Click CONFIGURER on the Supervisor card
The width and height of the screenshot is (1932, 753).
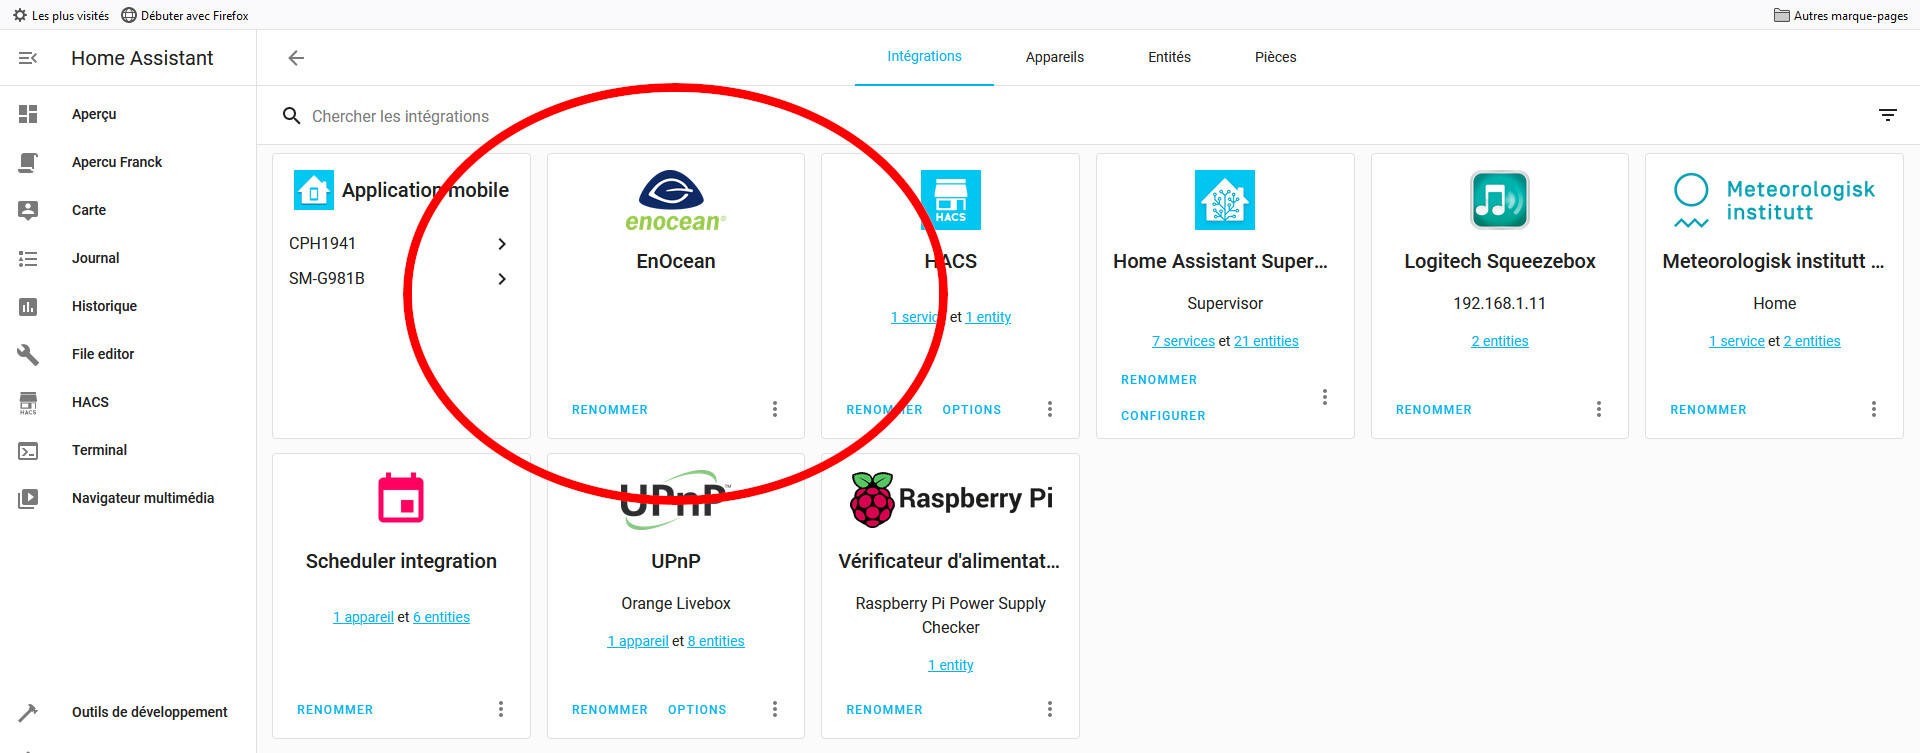pos(1163,416)
